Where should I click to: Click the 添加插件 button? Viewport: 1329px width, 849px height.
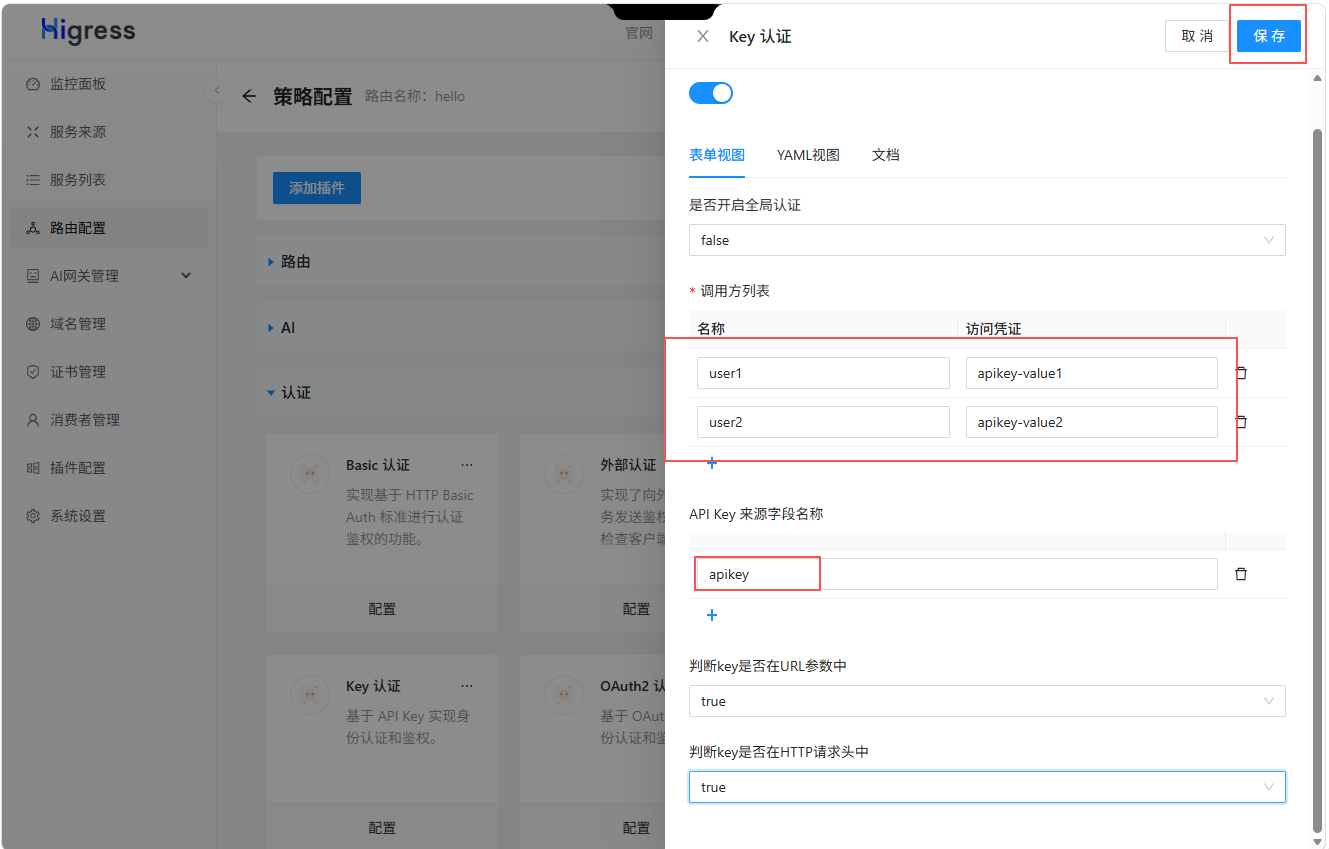(x=317, y=187)
